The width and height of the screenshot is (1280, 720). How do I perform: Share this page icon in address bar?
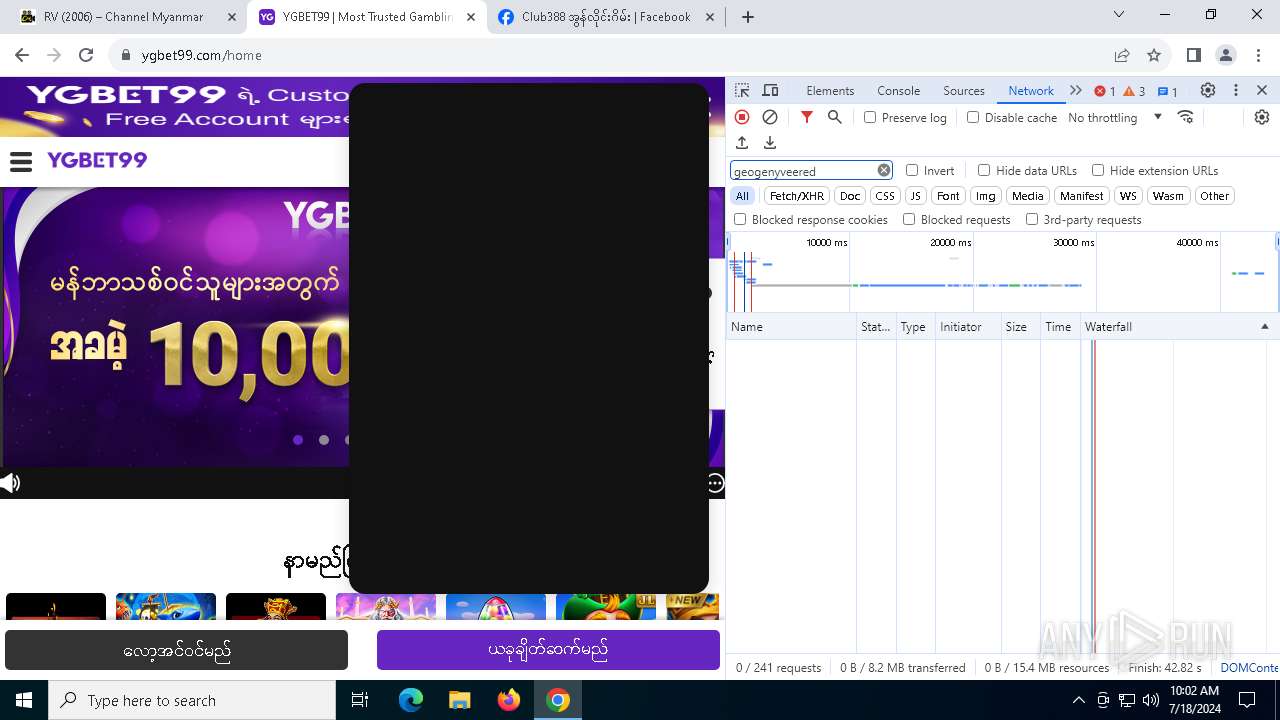pyautogui.click(x=1122, y=55)
